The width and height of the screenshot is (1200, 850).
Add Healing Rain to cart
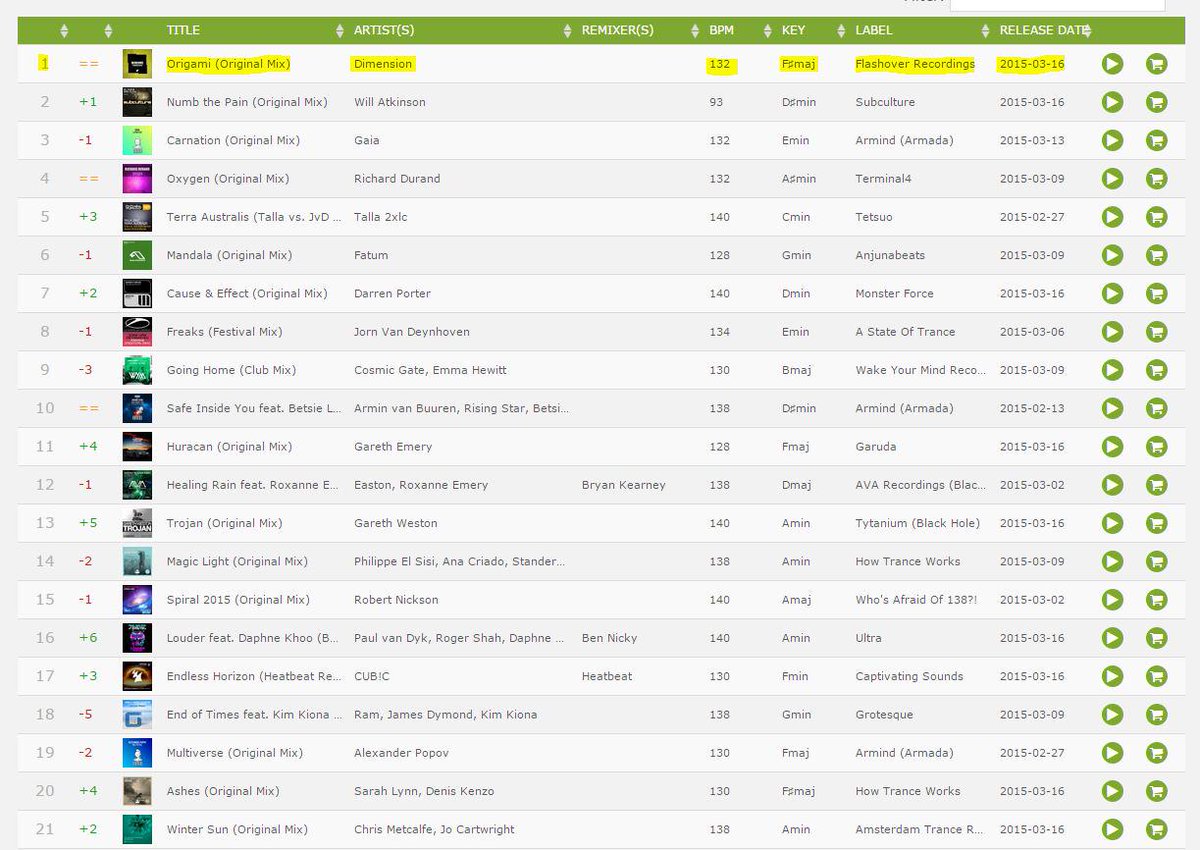tap(1156, 485)
